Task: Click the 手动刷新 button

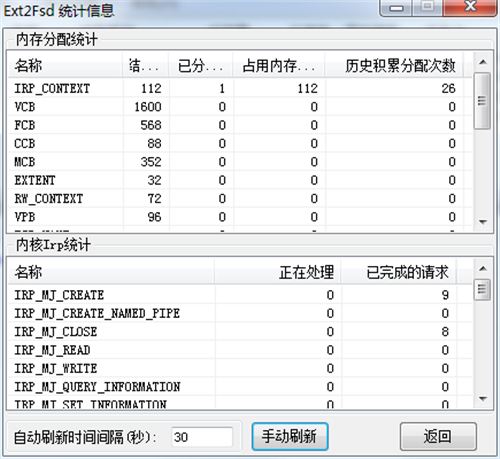Action: click(290, 436)
